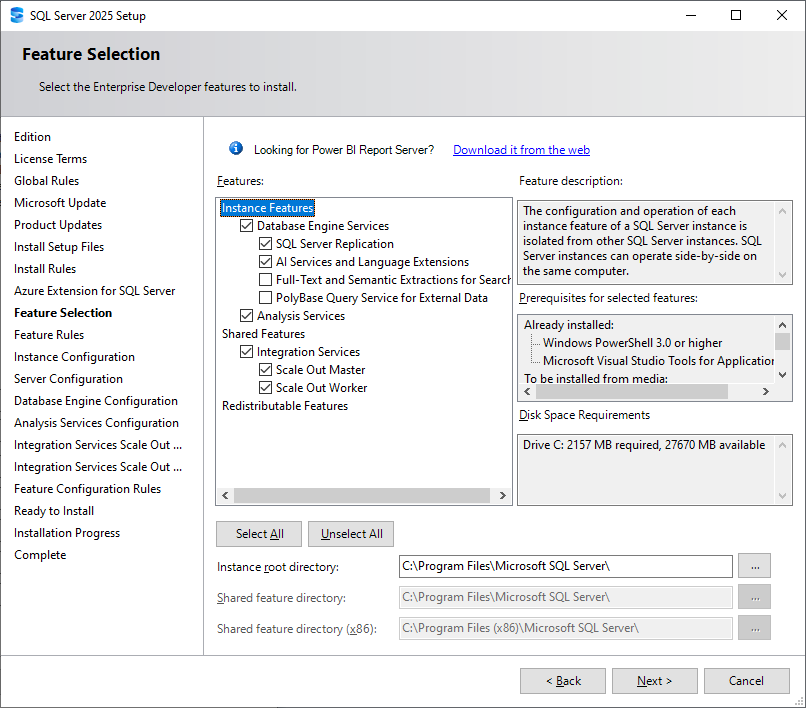Uncheck the SQL Server Replication checkbox
Viewport: 806px width, 708px height.
pos(265,244)
